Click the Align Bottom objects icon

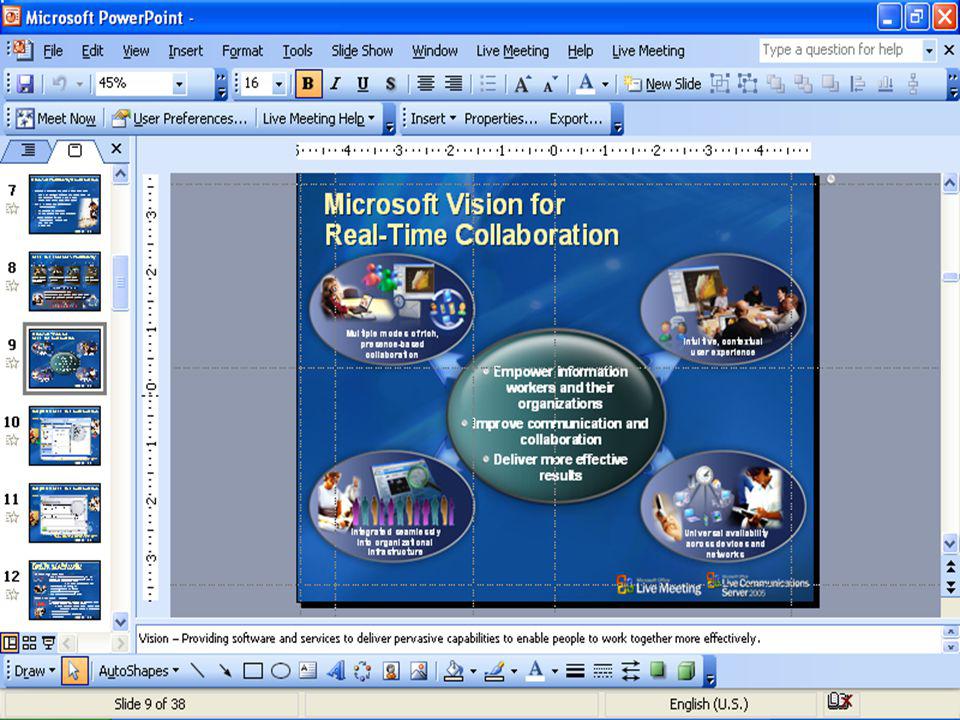click(x=885, y=83)
